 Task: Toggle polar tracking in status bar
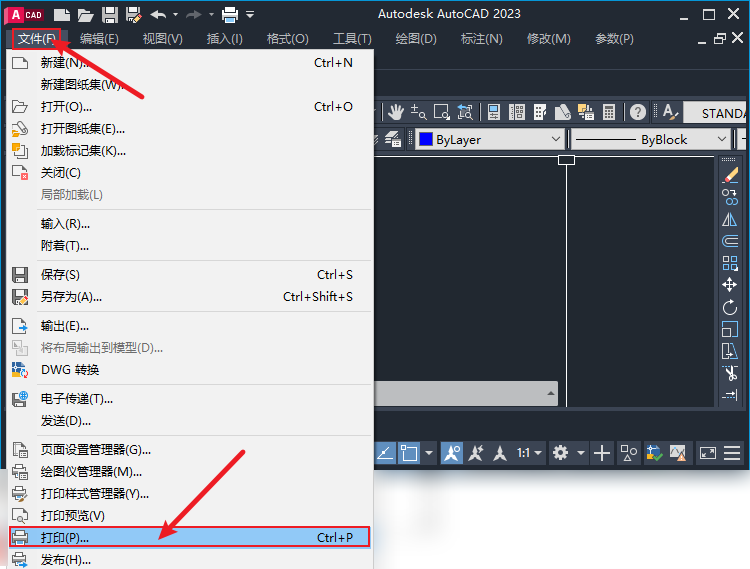click(x=385, y=452)
